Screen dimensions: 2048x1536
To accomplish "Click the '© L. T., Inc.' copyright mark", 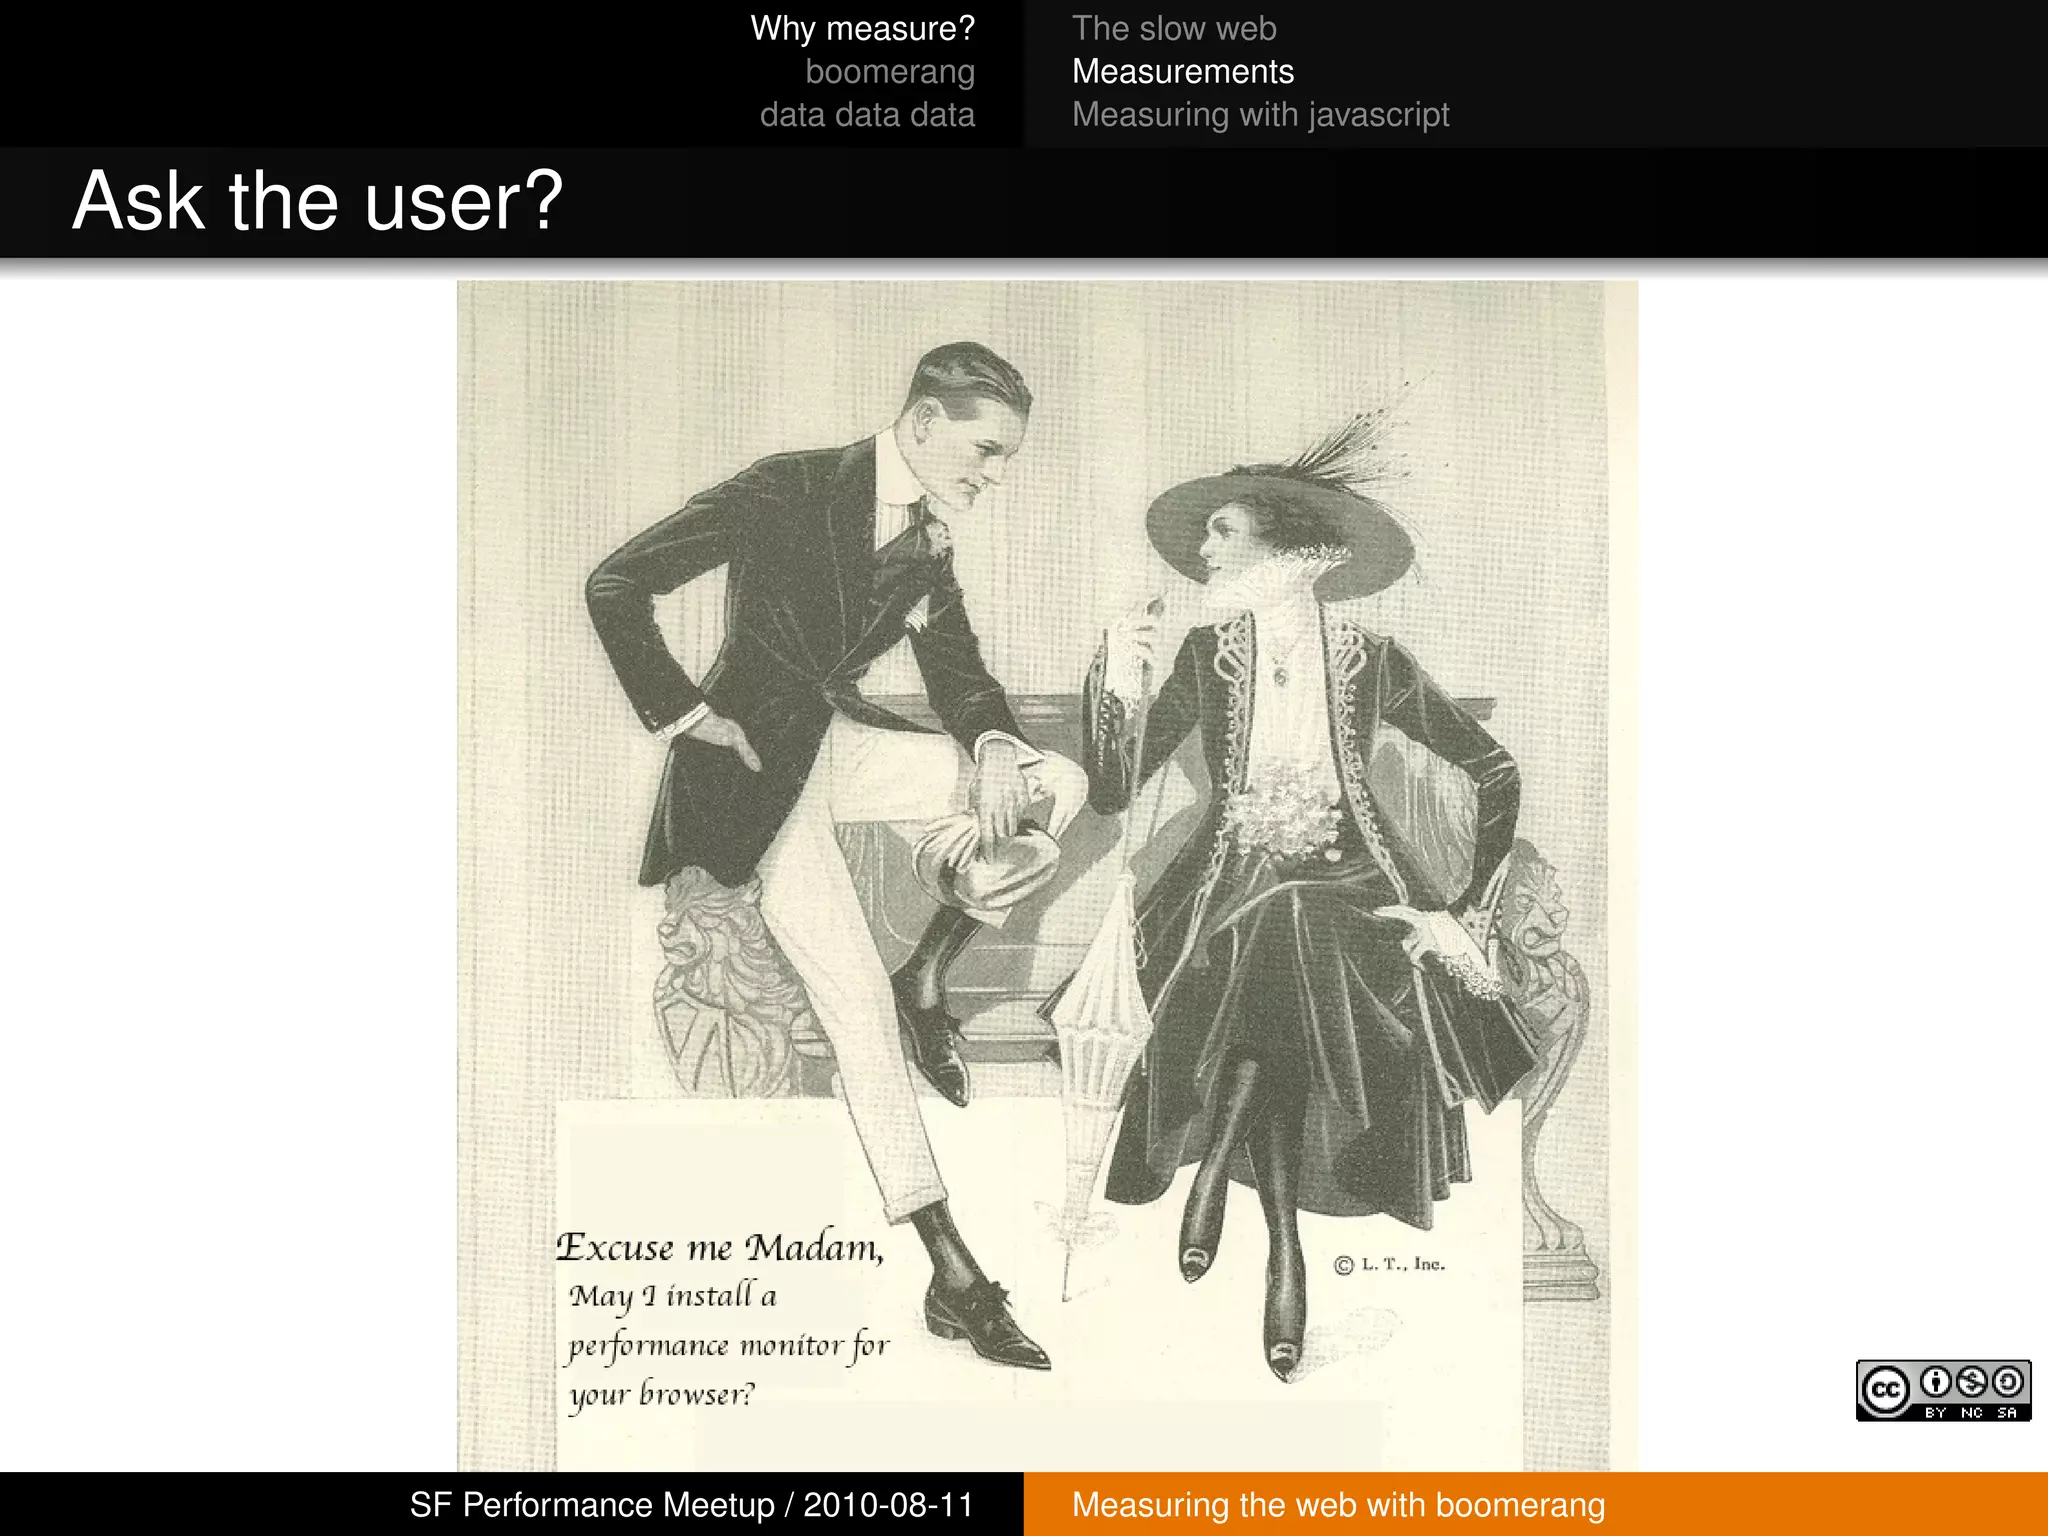I will (1389, 1264).
